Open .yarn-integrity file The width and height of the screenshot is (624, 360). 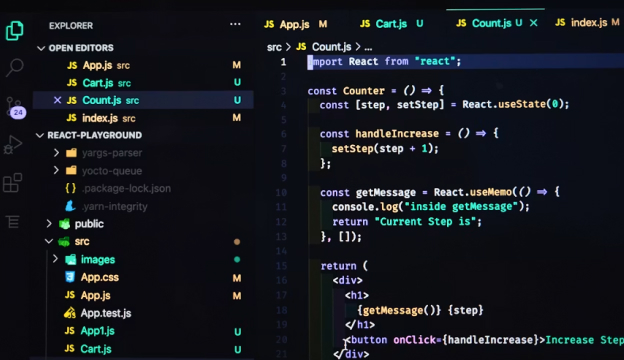tap(114, 206)
